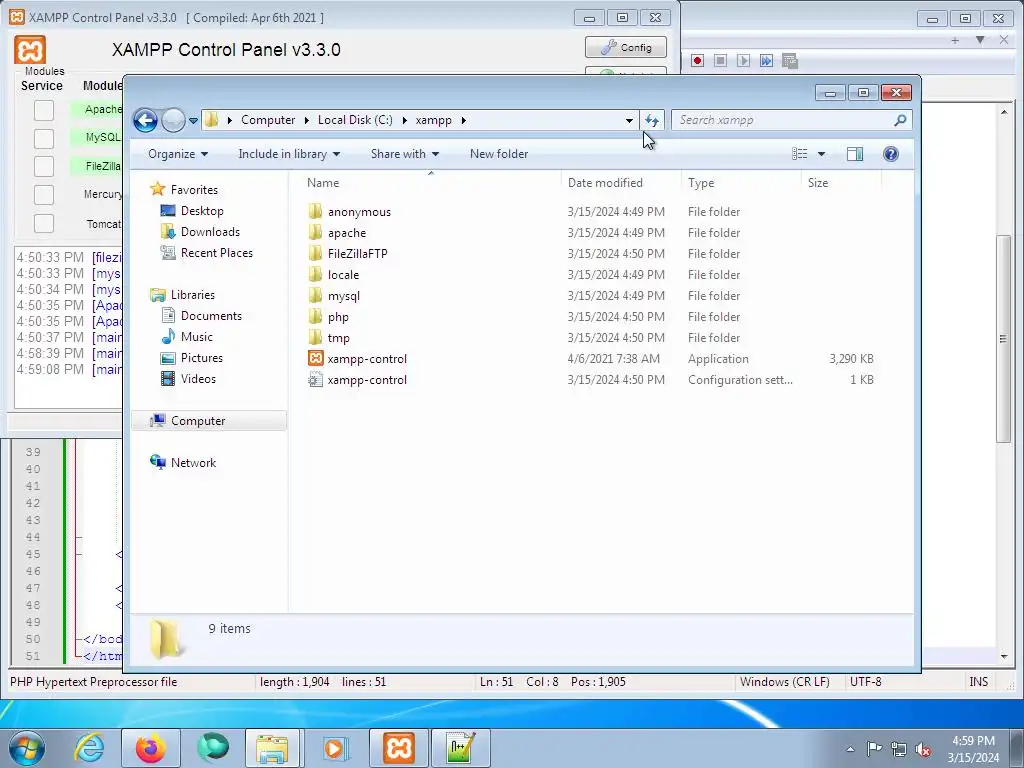Refresh the xampp folder view
The height and width of the screenshot is (768, 1024).
point(652,120)
